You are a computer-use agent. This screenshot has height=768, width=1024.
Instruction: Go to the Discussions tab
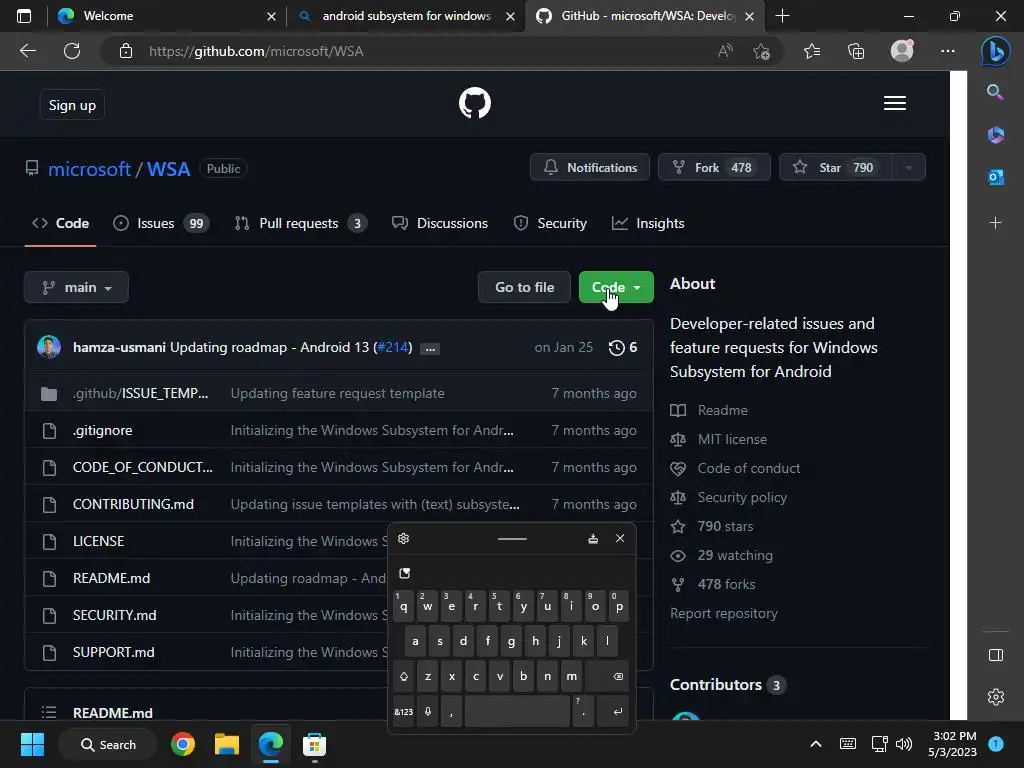(440, 223)
